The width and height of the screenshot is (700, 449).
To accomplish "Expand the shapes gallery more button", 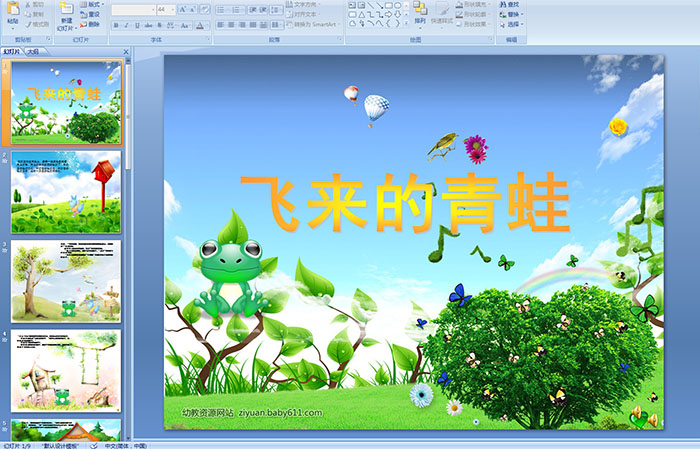I will (406, 23).
